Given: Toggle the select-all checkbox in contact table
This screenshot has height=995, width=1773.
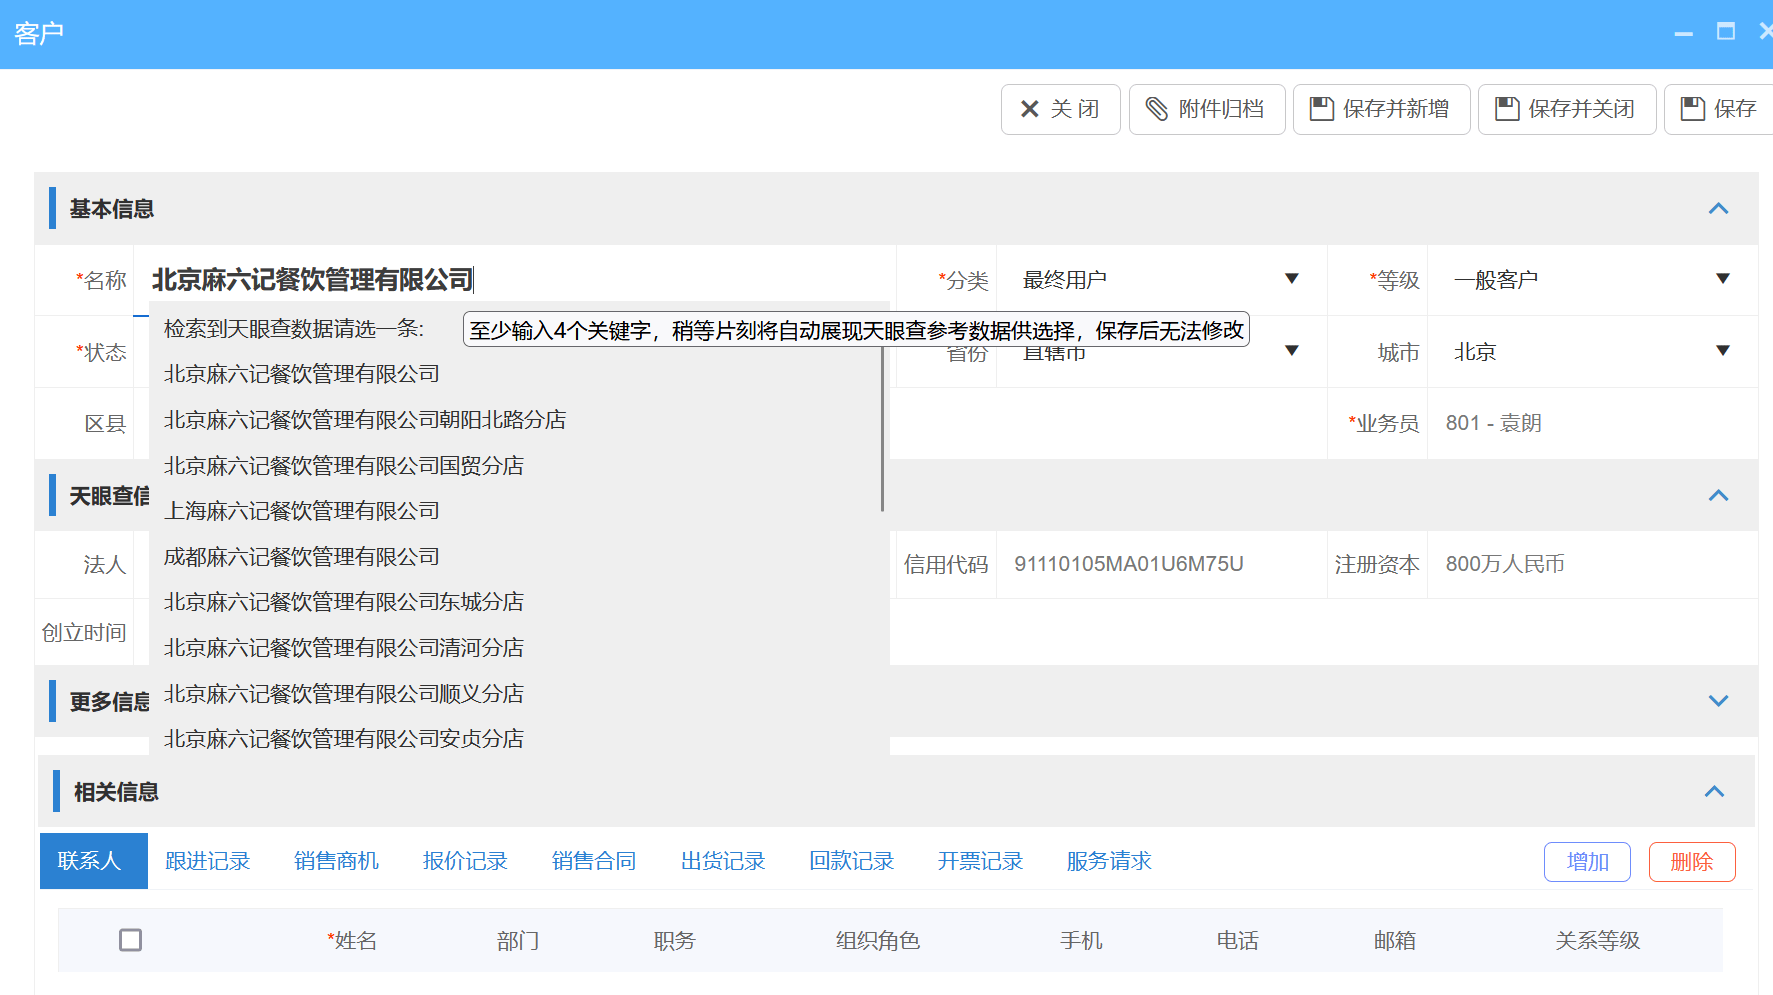Looking at the screenshot, I should pos(130,940).
